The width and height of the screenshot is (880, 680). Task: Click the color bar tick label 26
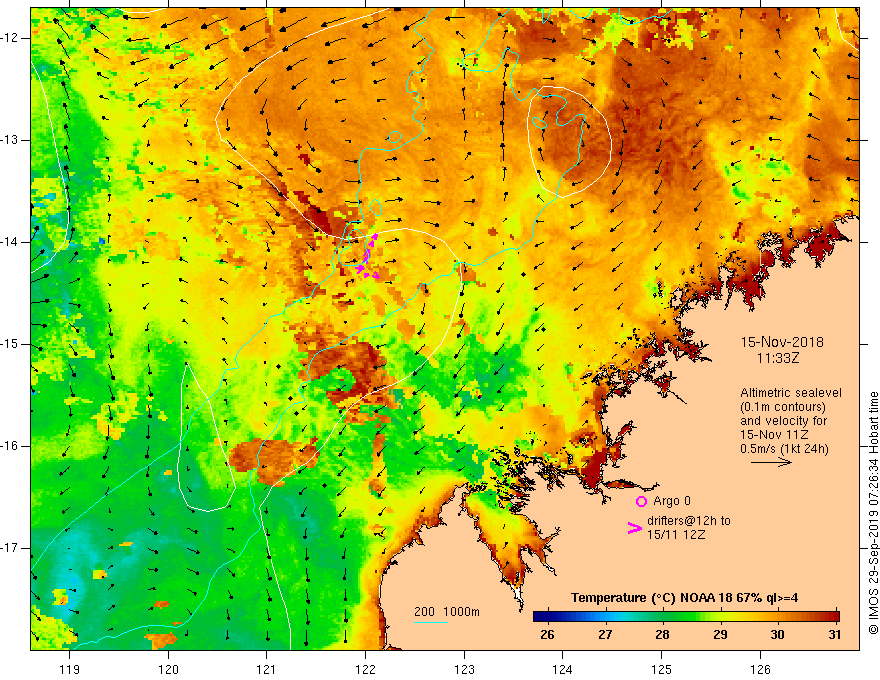[547, 635]
